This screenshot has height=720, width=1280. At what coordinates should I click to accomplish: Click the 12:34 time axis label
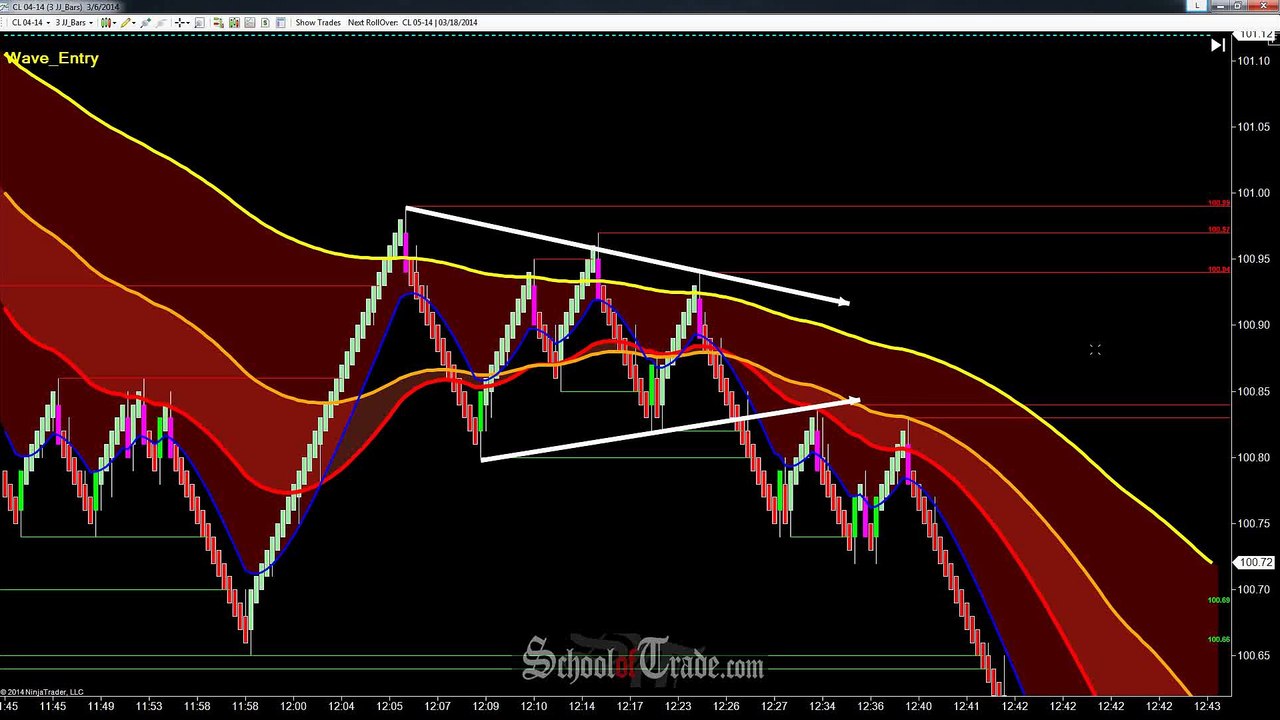click(822, 706)
